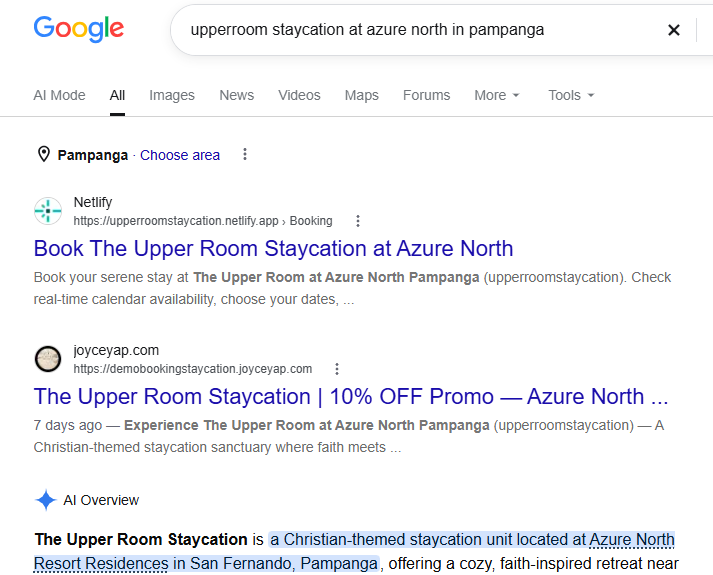Open the Forums tab
The width and height of the screenshot is (713, 575).
point(427,95)
